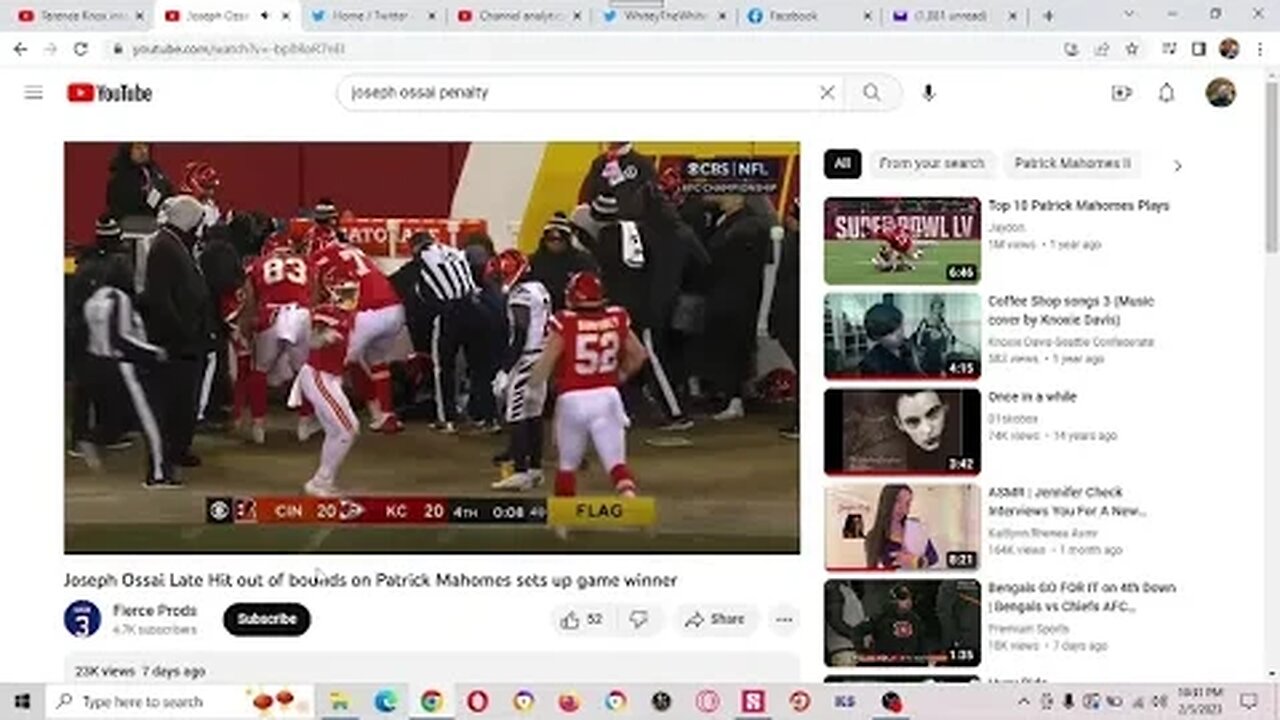Switch to the Home / Twitter tab
Viewport: 1280px width, 720px height.
pos(372,16)
